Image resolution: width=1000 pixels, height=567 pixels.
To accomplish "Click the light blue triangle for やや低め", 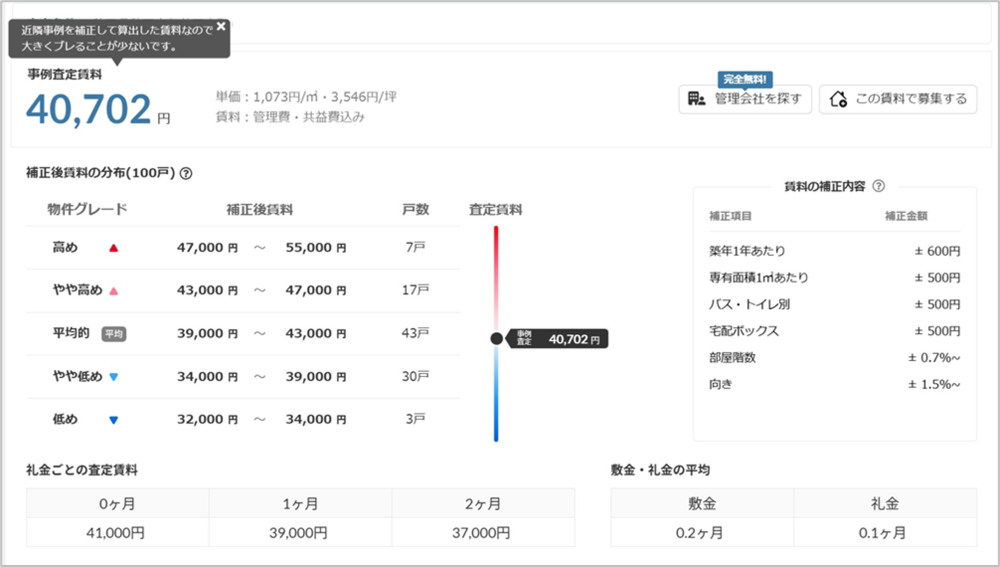I will [x=114, y=377].
